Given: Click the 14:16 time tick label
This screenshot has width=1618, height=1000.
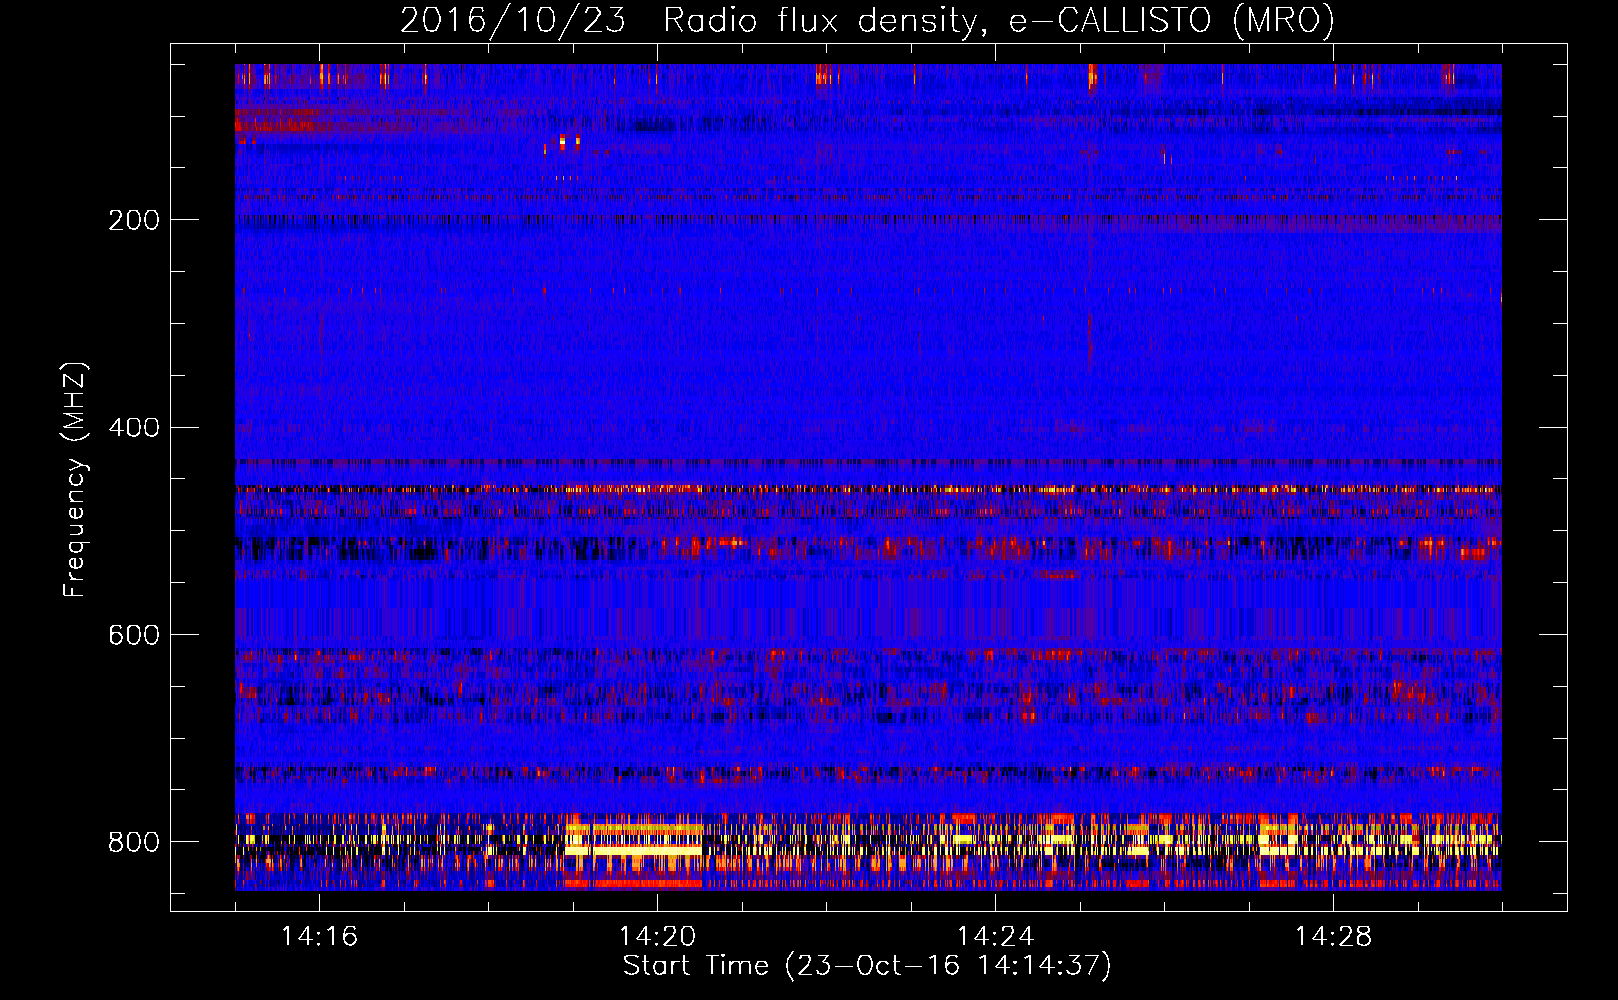Looking at the screenshot, I should [x=319, y=936].
